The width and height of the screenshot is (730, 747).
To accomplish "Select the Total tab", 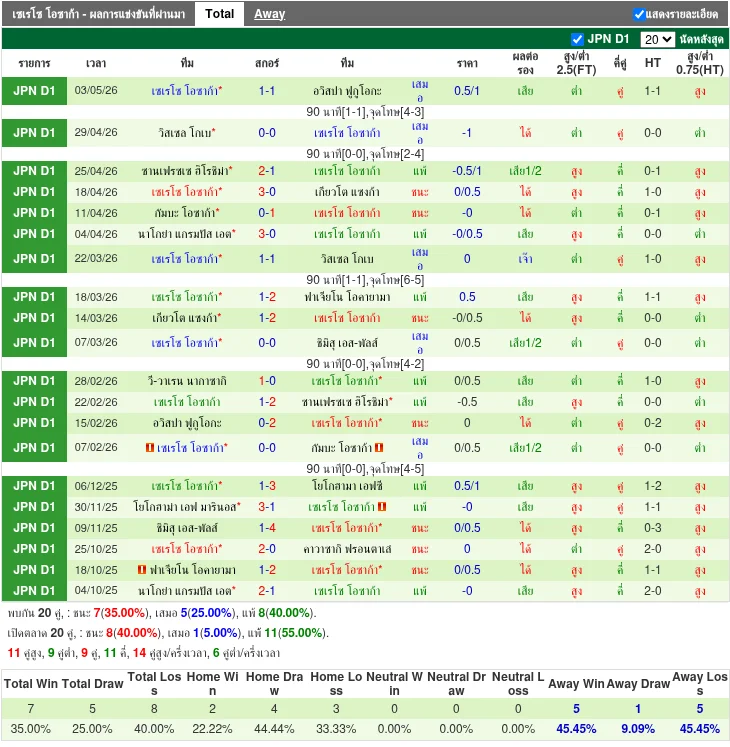I will 220,14.
